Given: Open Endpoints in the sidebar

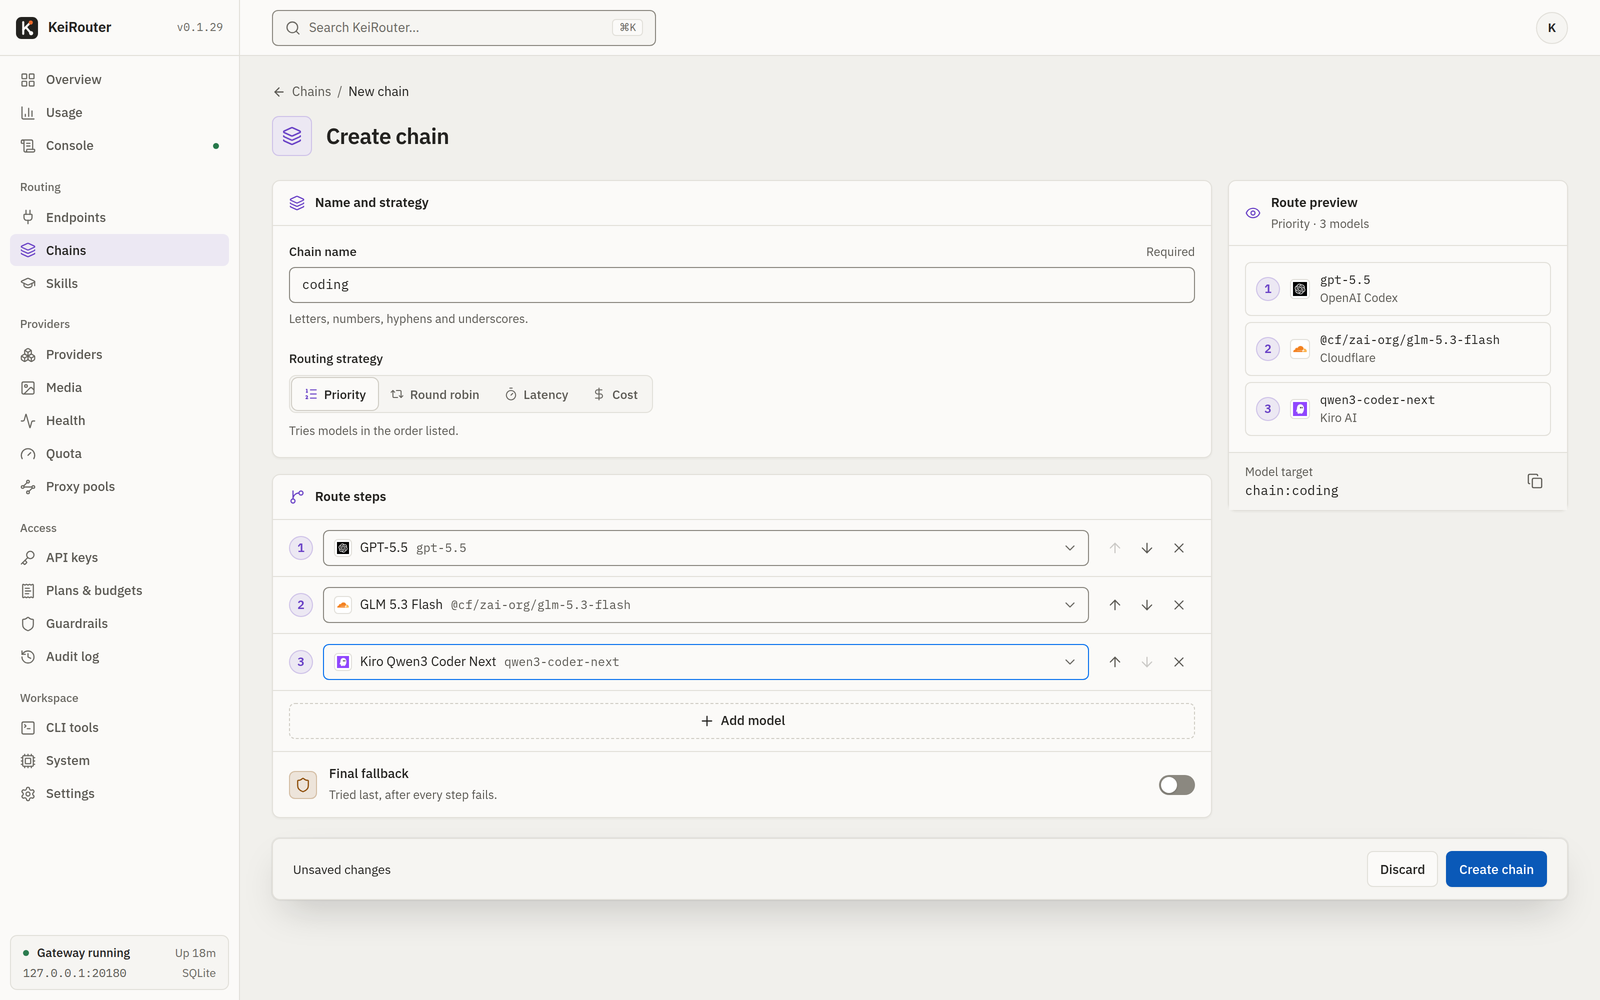Looking at the screenshot, I should 119,218.
